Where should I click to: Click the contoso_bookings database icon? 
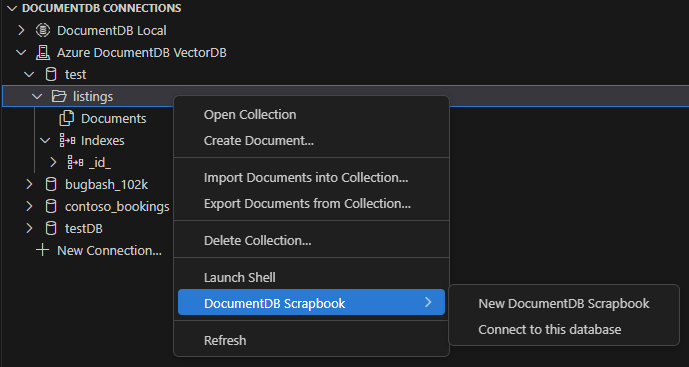(51, 206)
